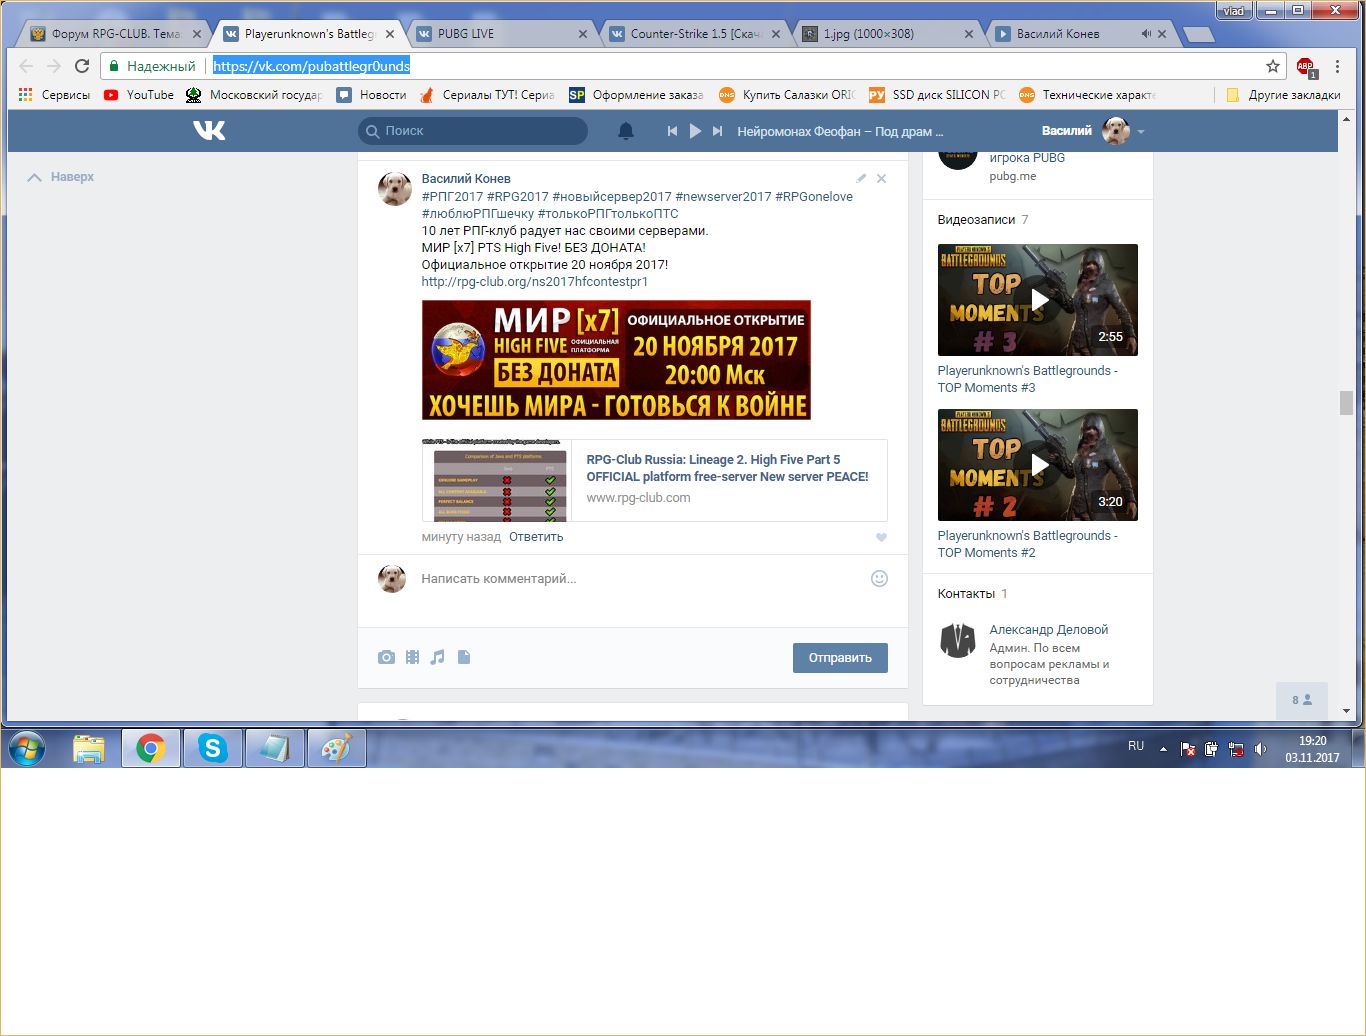The width and height of the screenshot is (1366, 1036).
Task: Open Василий Конев's profile name in the comment
Action: (466, 179)
